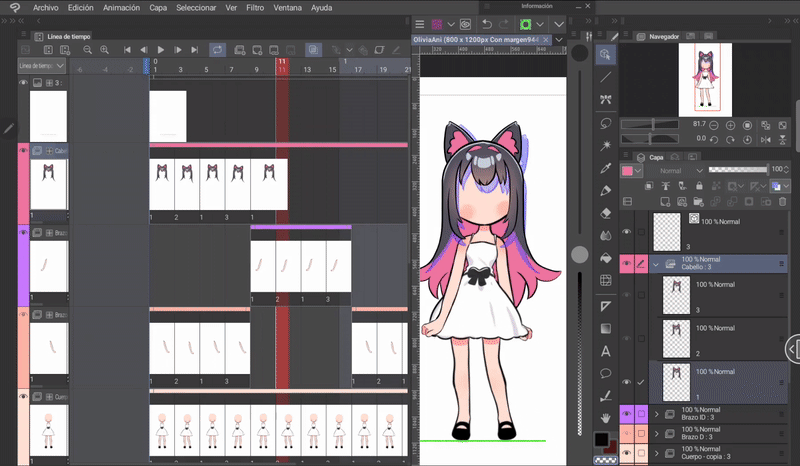Image resolution: width=800 pixels, height=466 pixels.
Task: Adjust the layer opacity slider
Action: coord(738,169)
